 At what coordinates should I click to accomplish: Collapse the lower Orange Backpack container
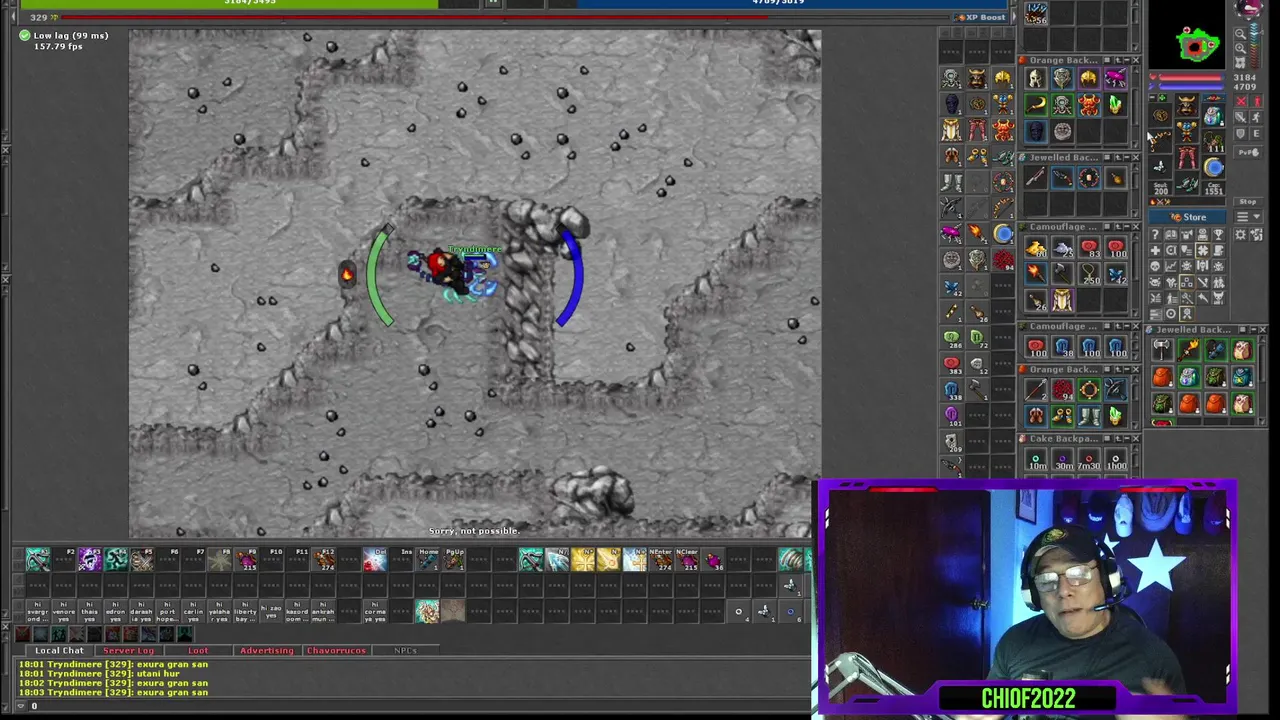click(x=1126, y=369)
